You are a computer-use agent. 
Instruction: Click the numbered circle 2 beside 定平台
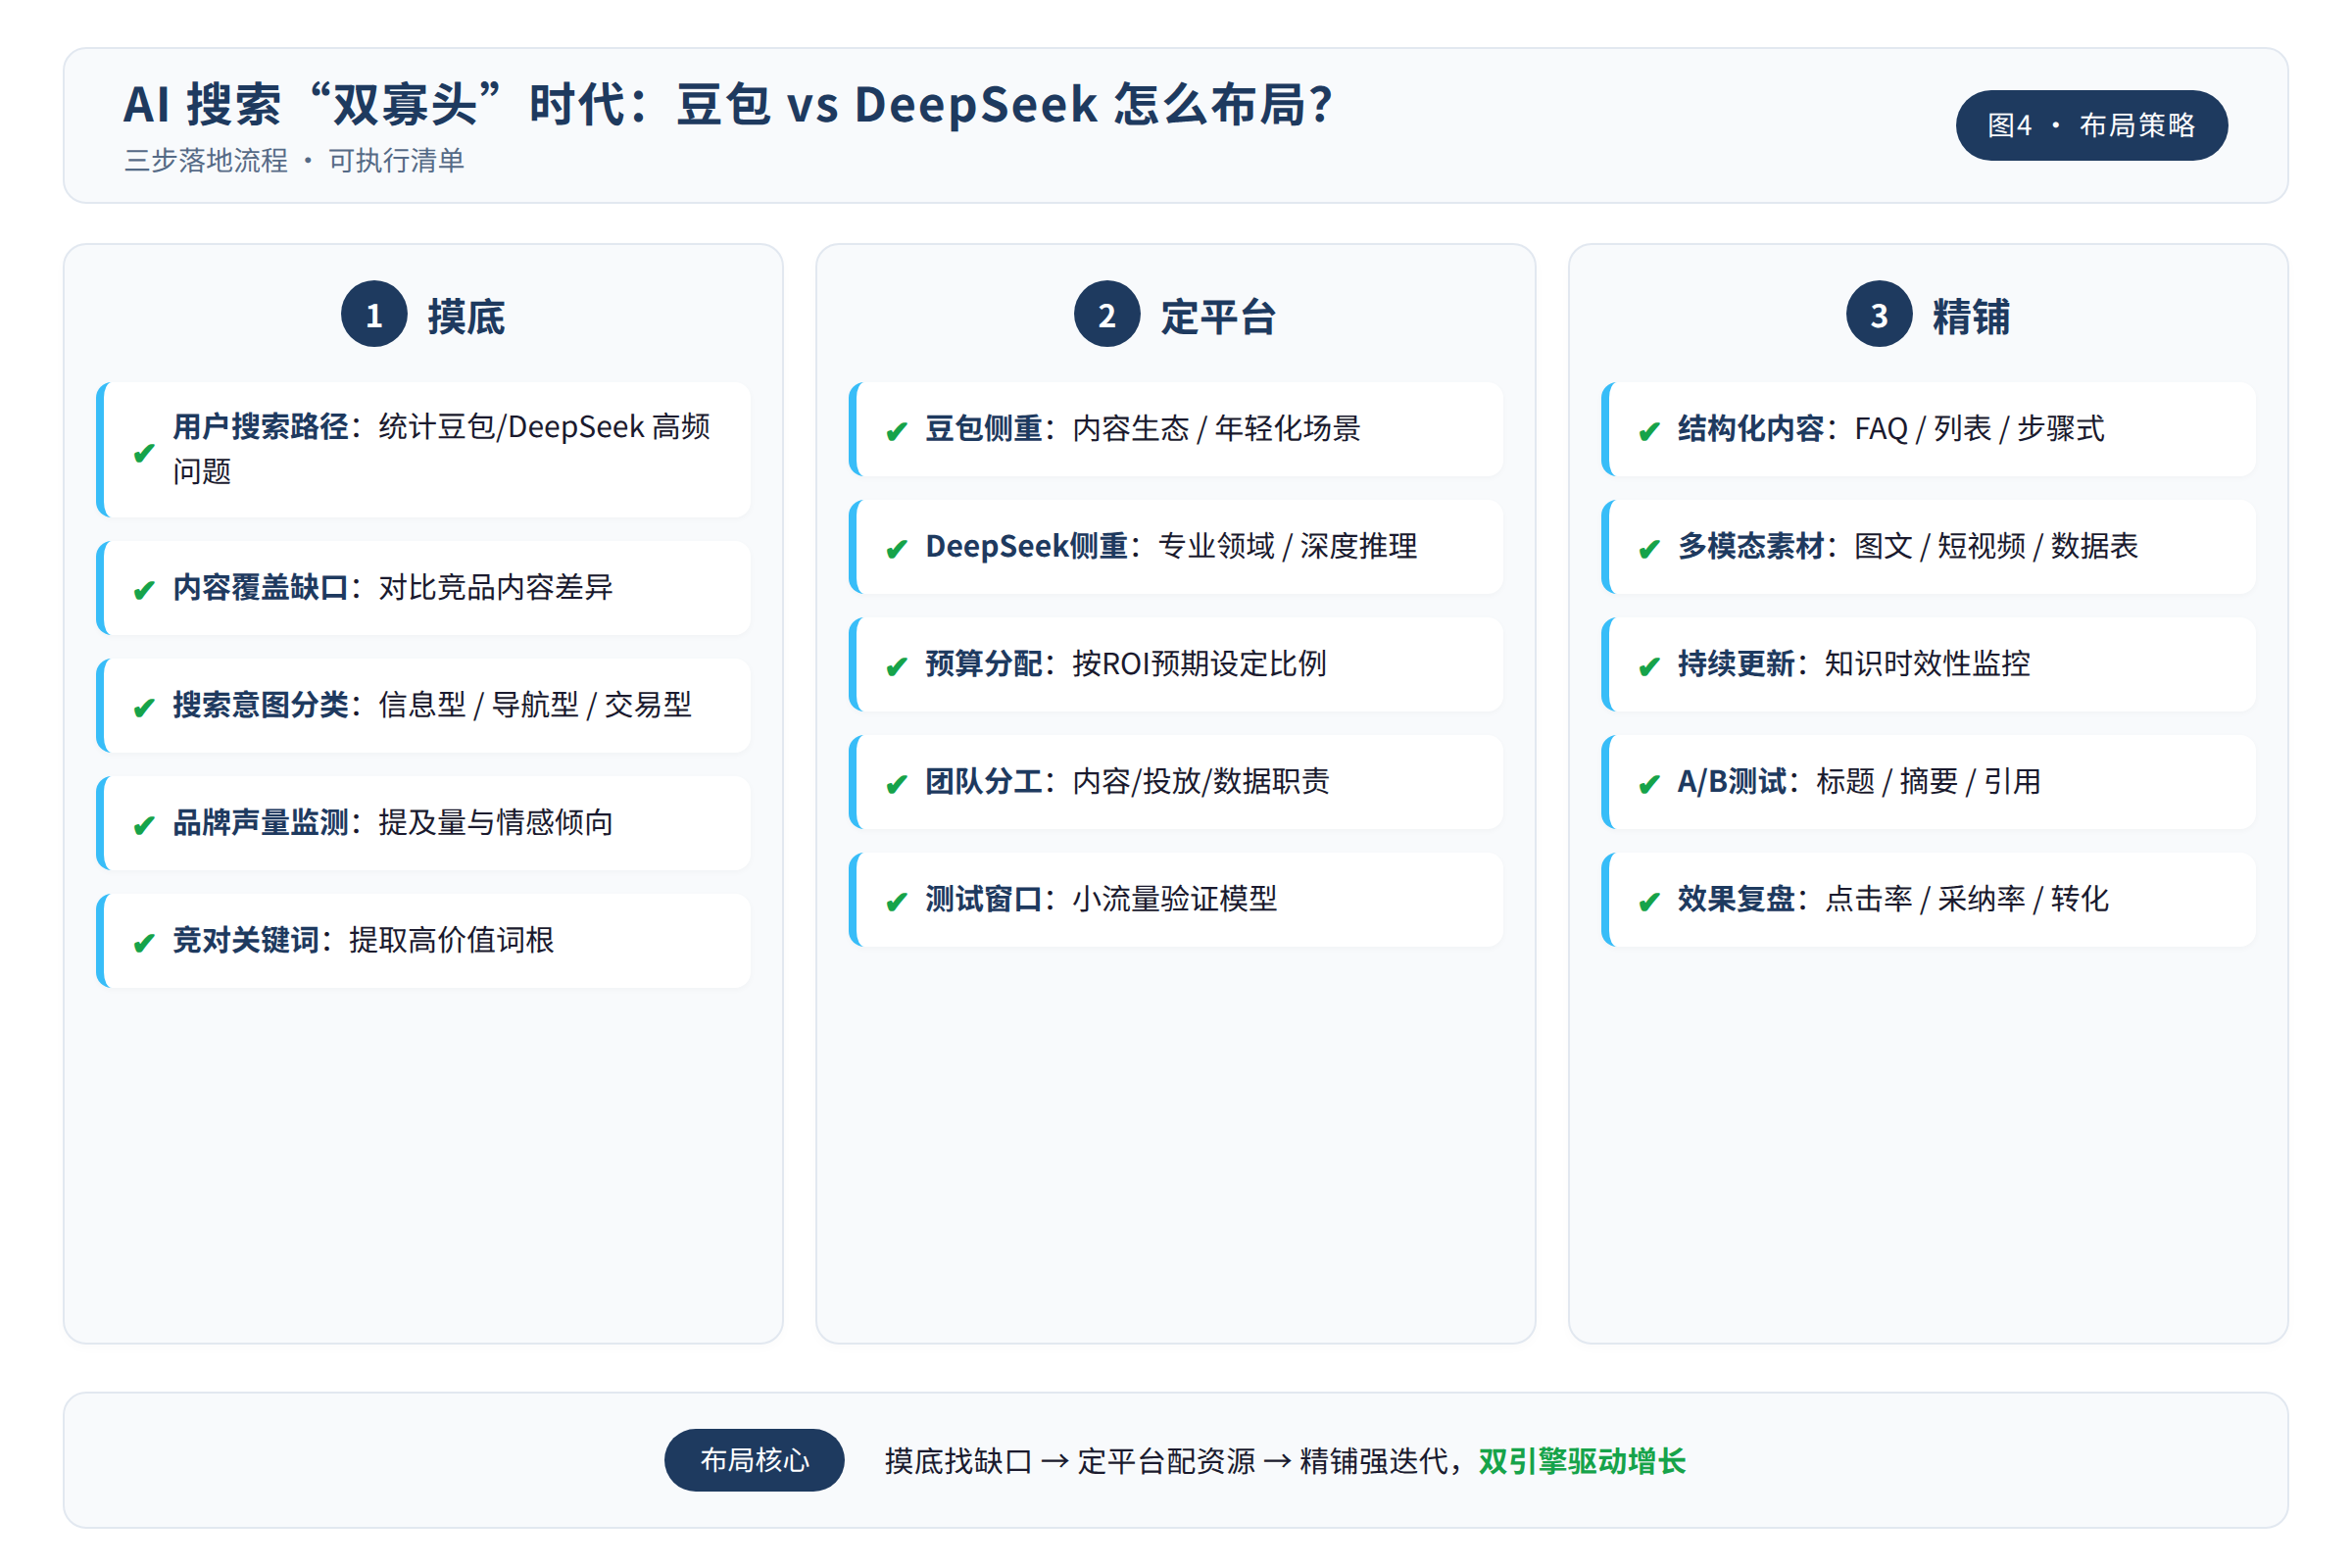tap(1107, 314)
